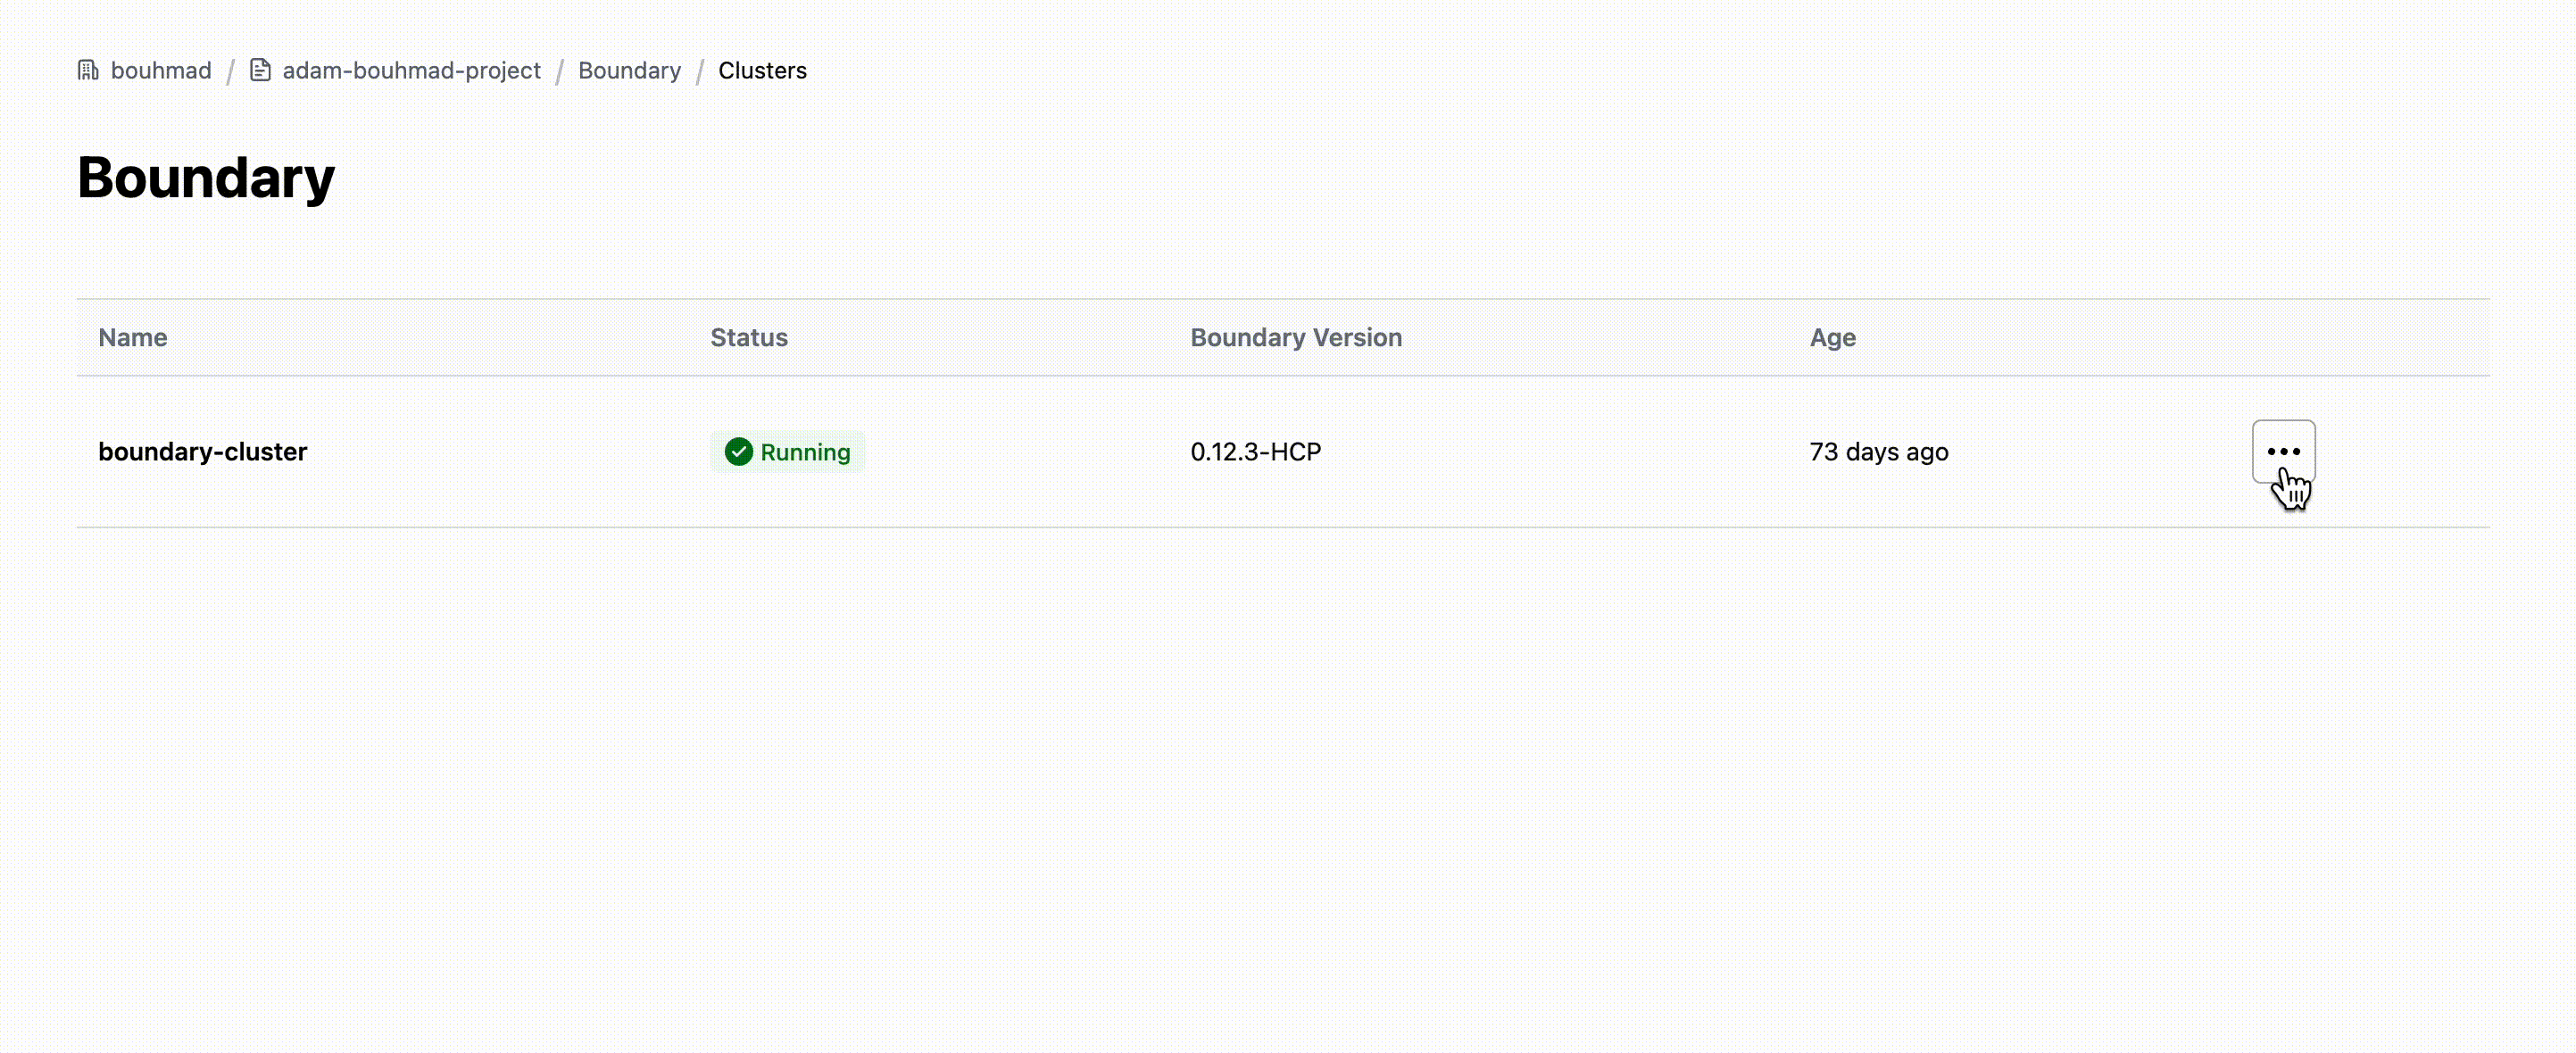Select the Clusters breadcrumb item
This screenshot has width=2576, height=1053.
pyautogui.click(x=762, y=71)
